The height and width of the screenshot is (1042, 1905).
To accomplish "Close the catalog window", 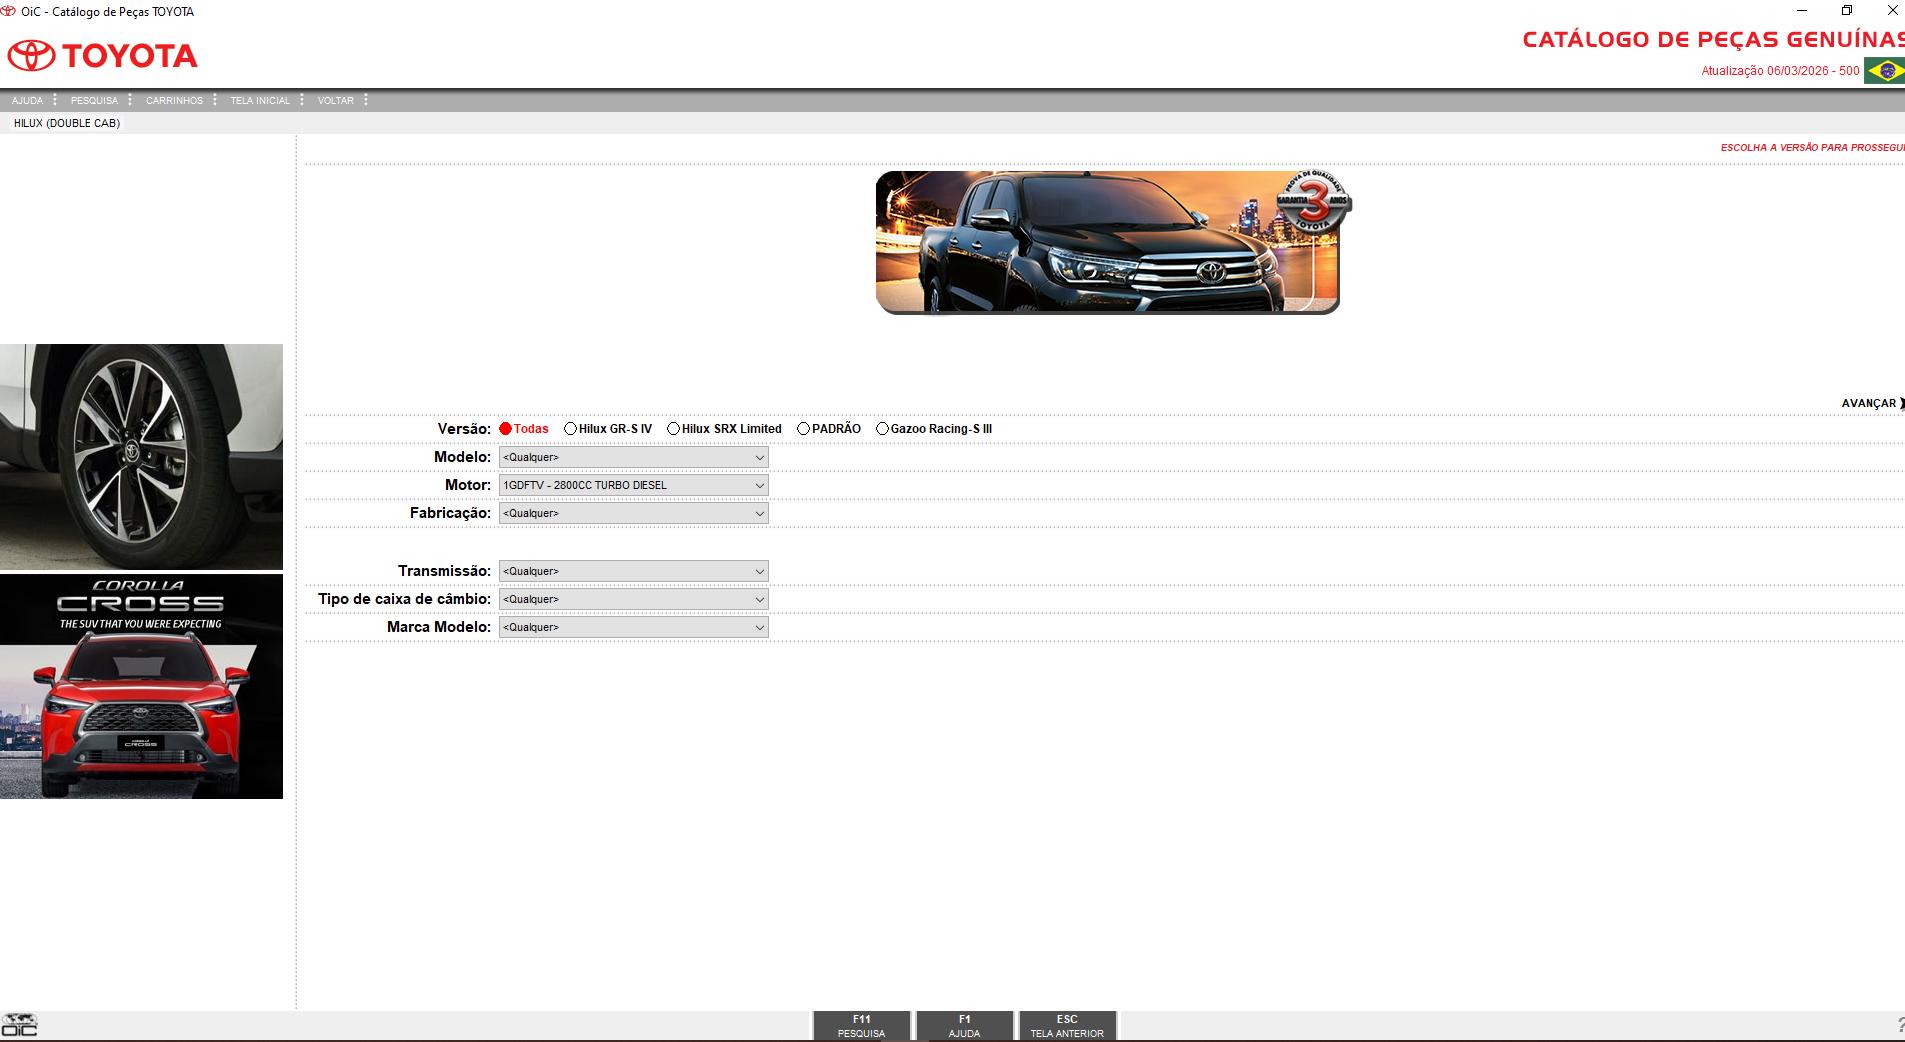I will [1892, 11].
